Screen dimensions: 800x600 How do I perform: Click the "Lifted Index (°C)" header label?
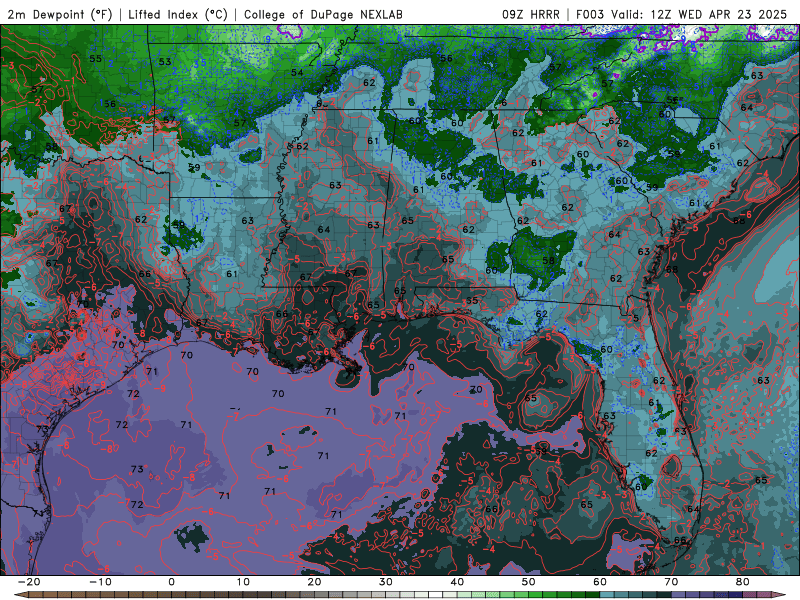(x=178, y=14)
